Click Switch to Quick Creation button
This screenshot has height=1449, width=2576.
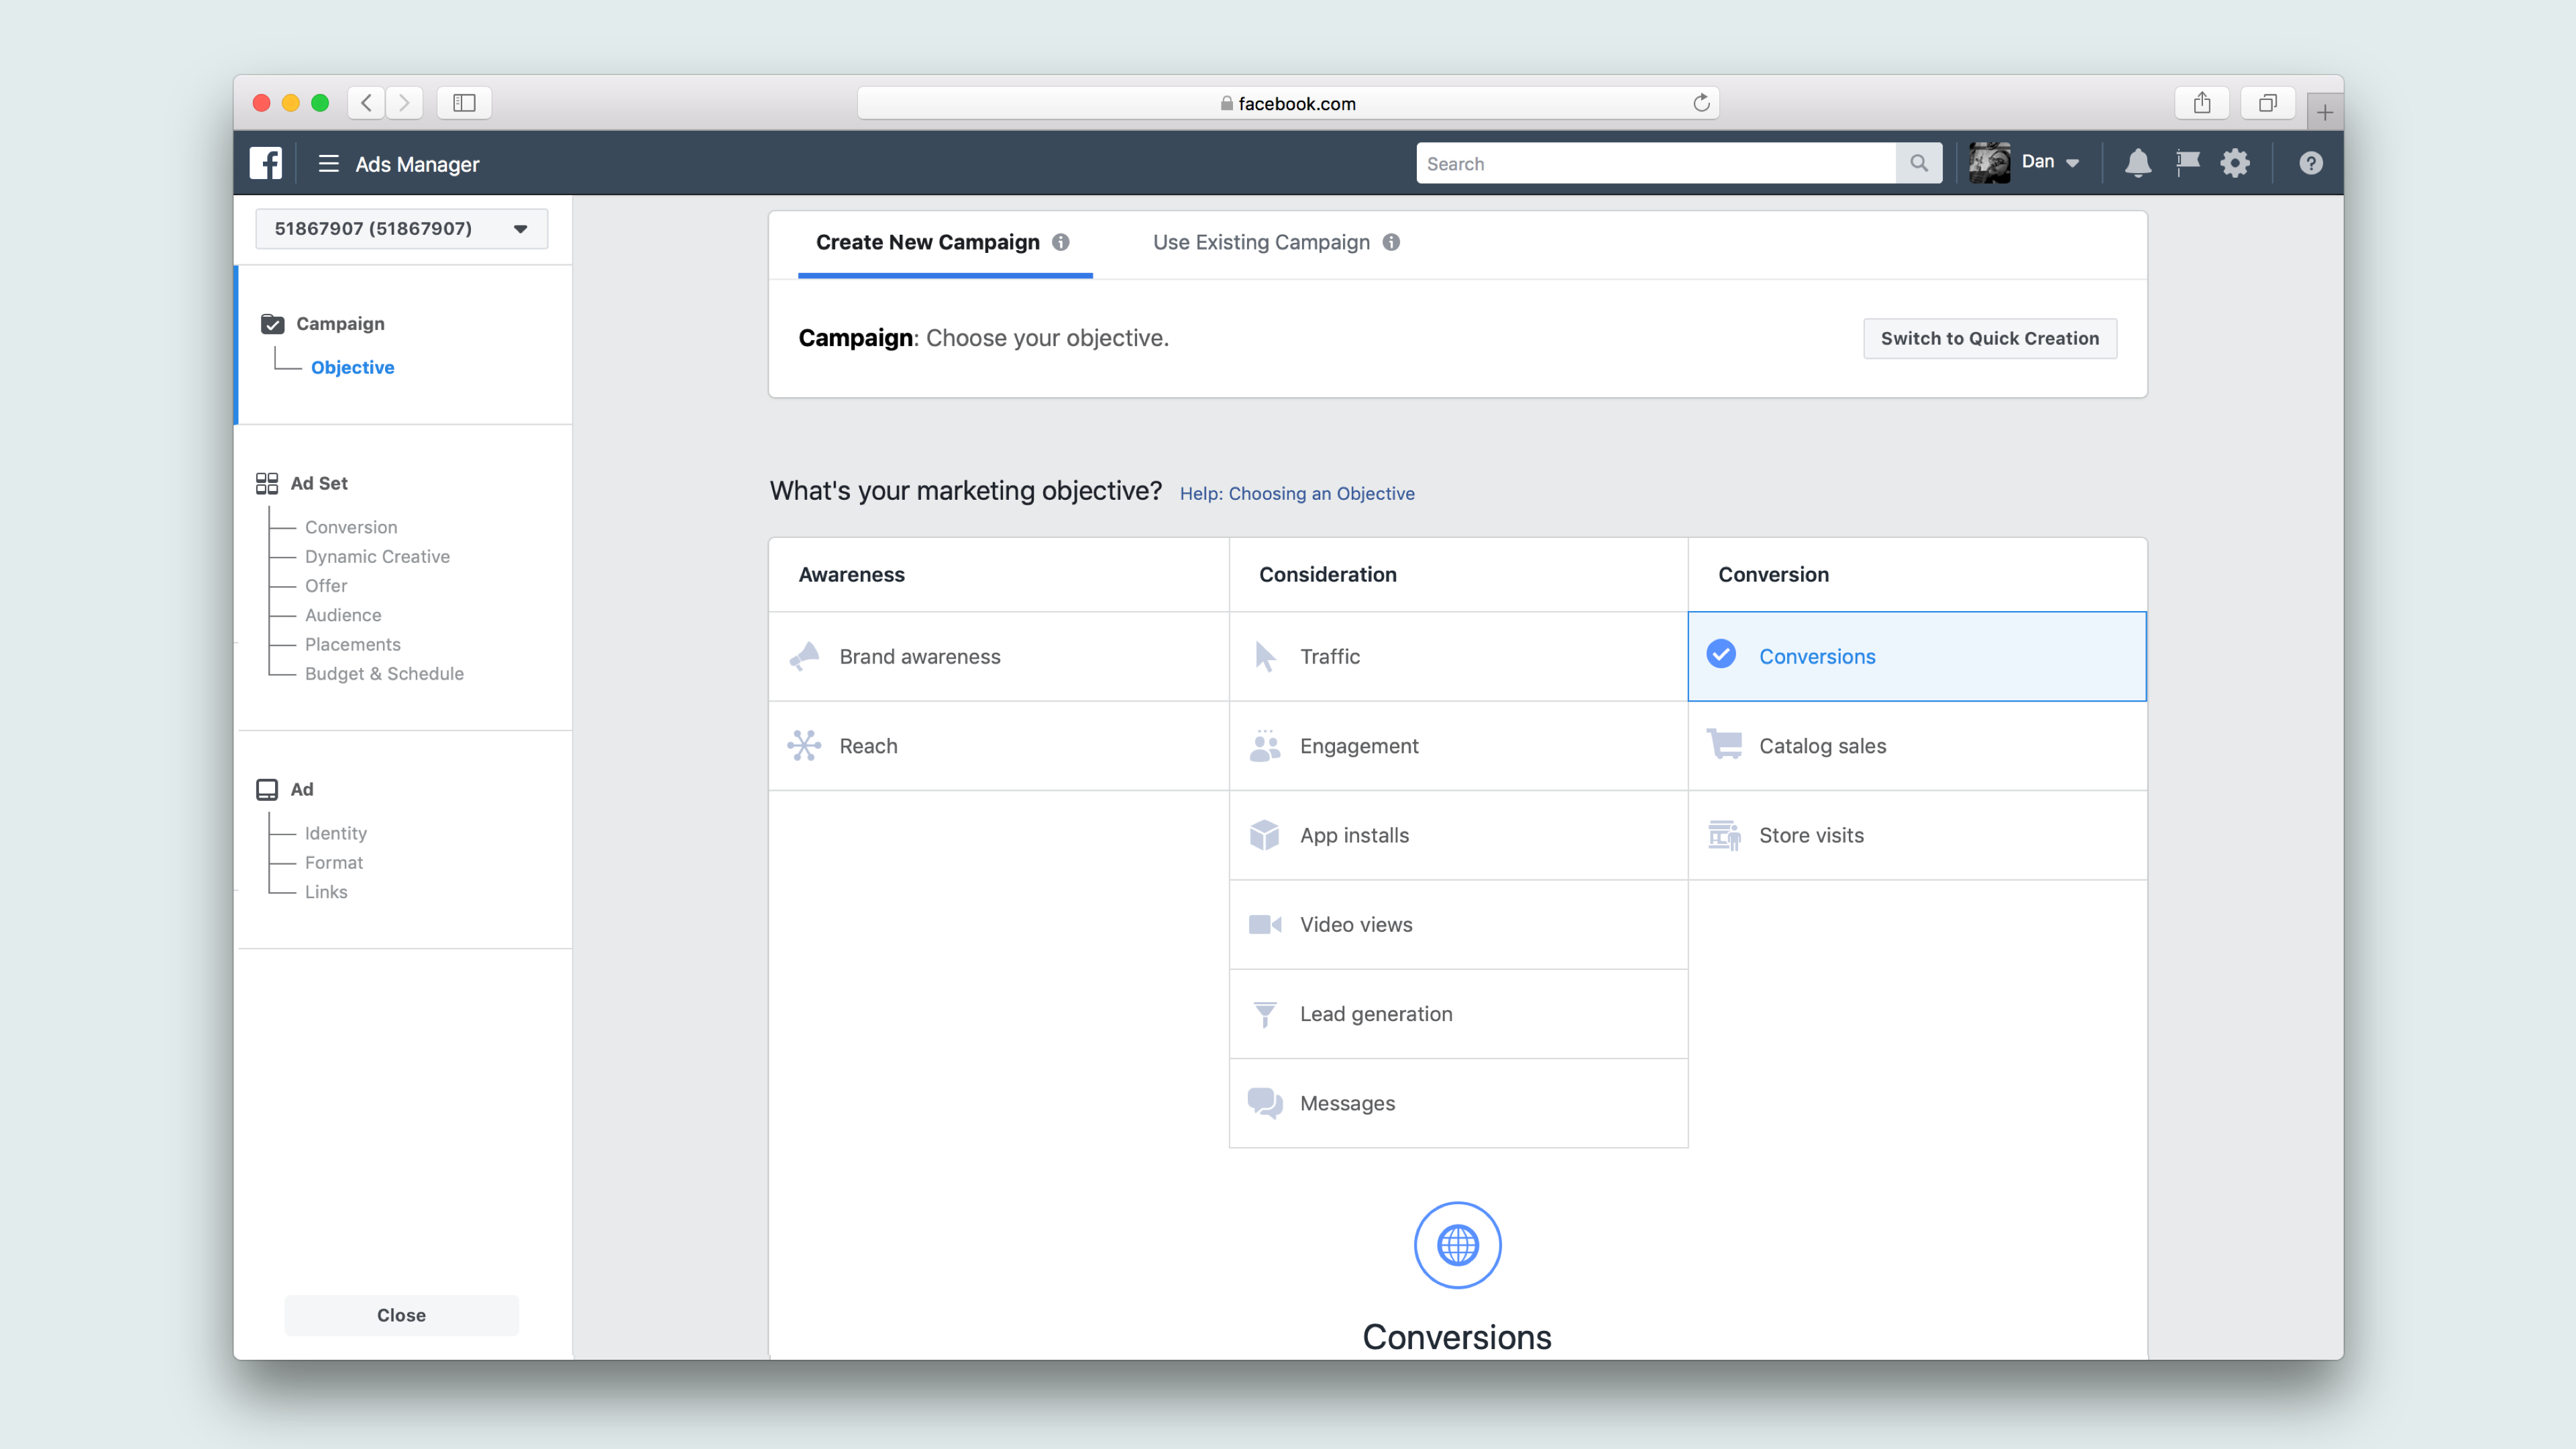click(1989, 338)
